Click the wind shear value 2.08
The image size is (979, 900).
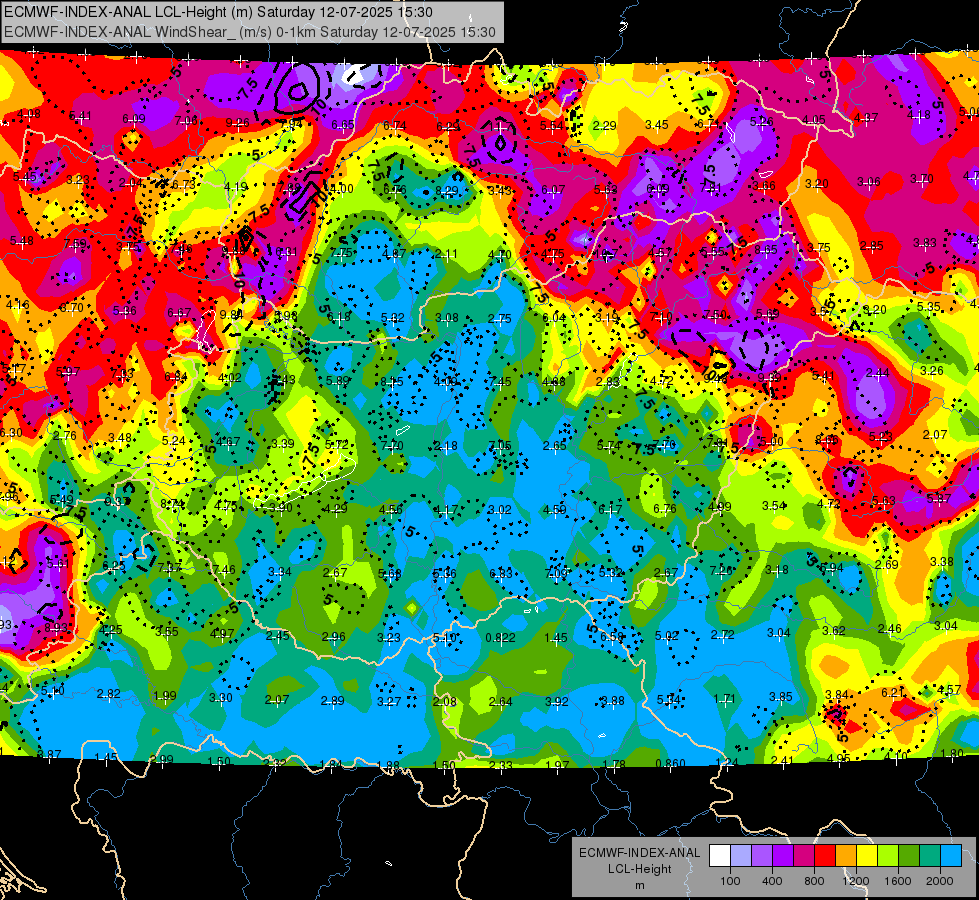pos(445,702)
